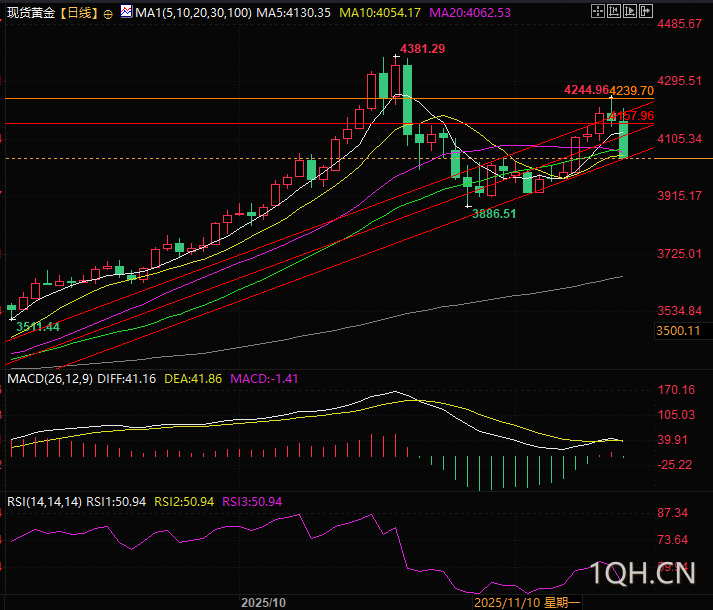Click the red 4157.96 line label
This screenshot has width=713, height=610.
[632, 116]
